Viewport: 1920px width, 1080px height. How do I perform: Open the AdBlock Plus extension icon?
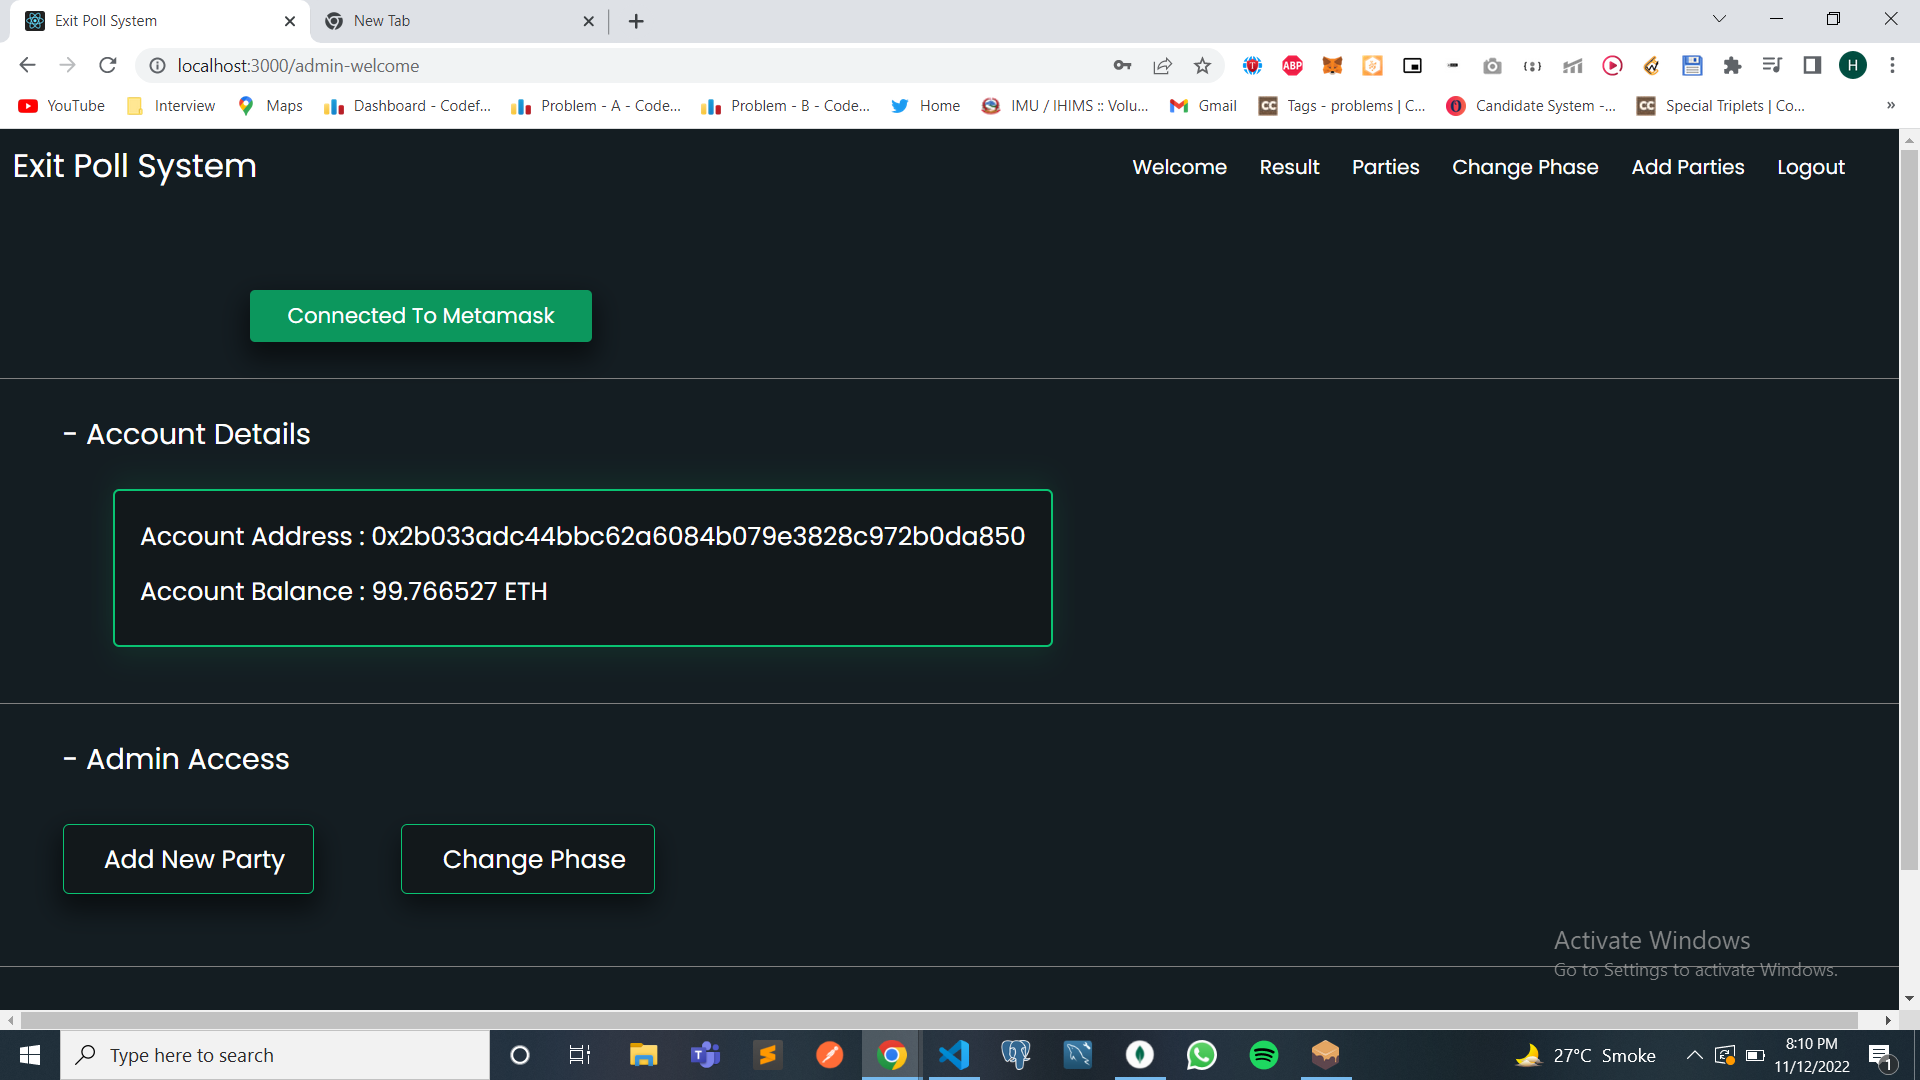pyautogui.click(x=1292, y=66)
